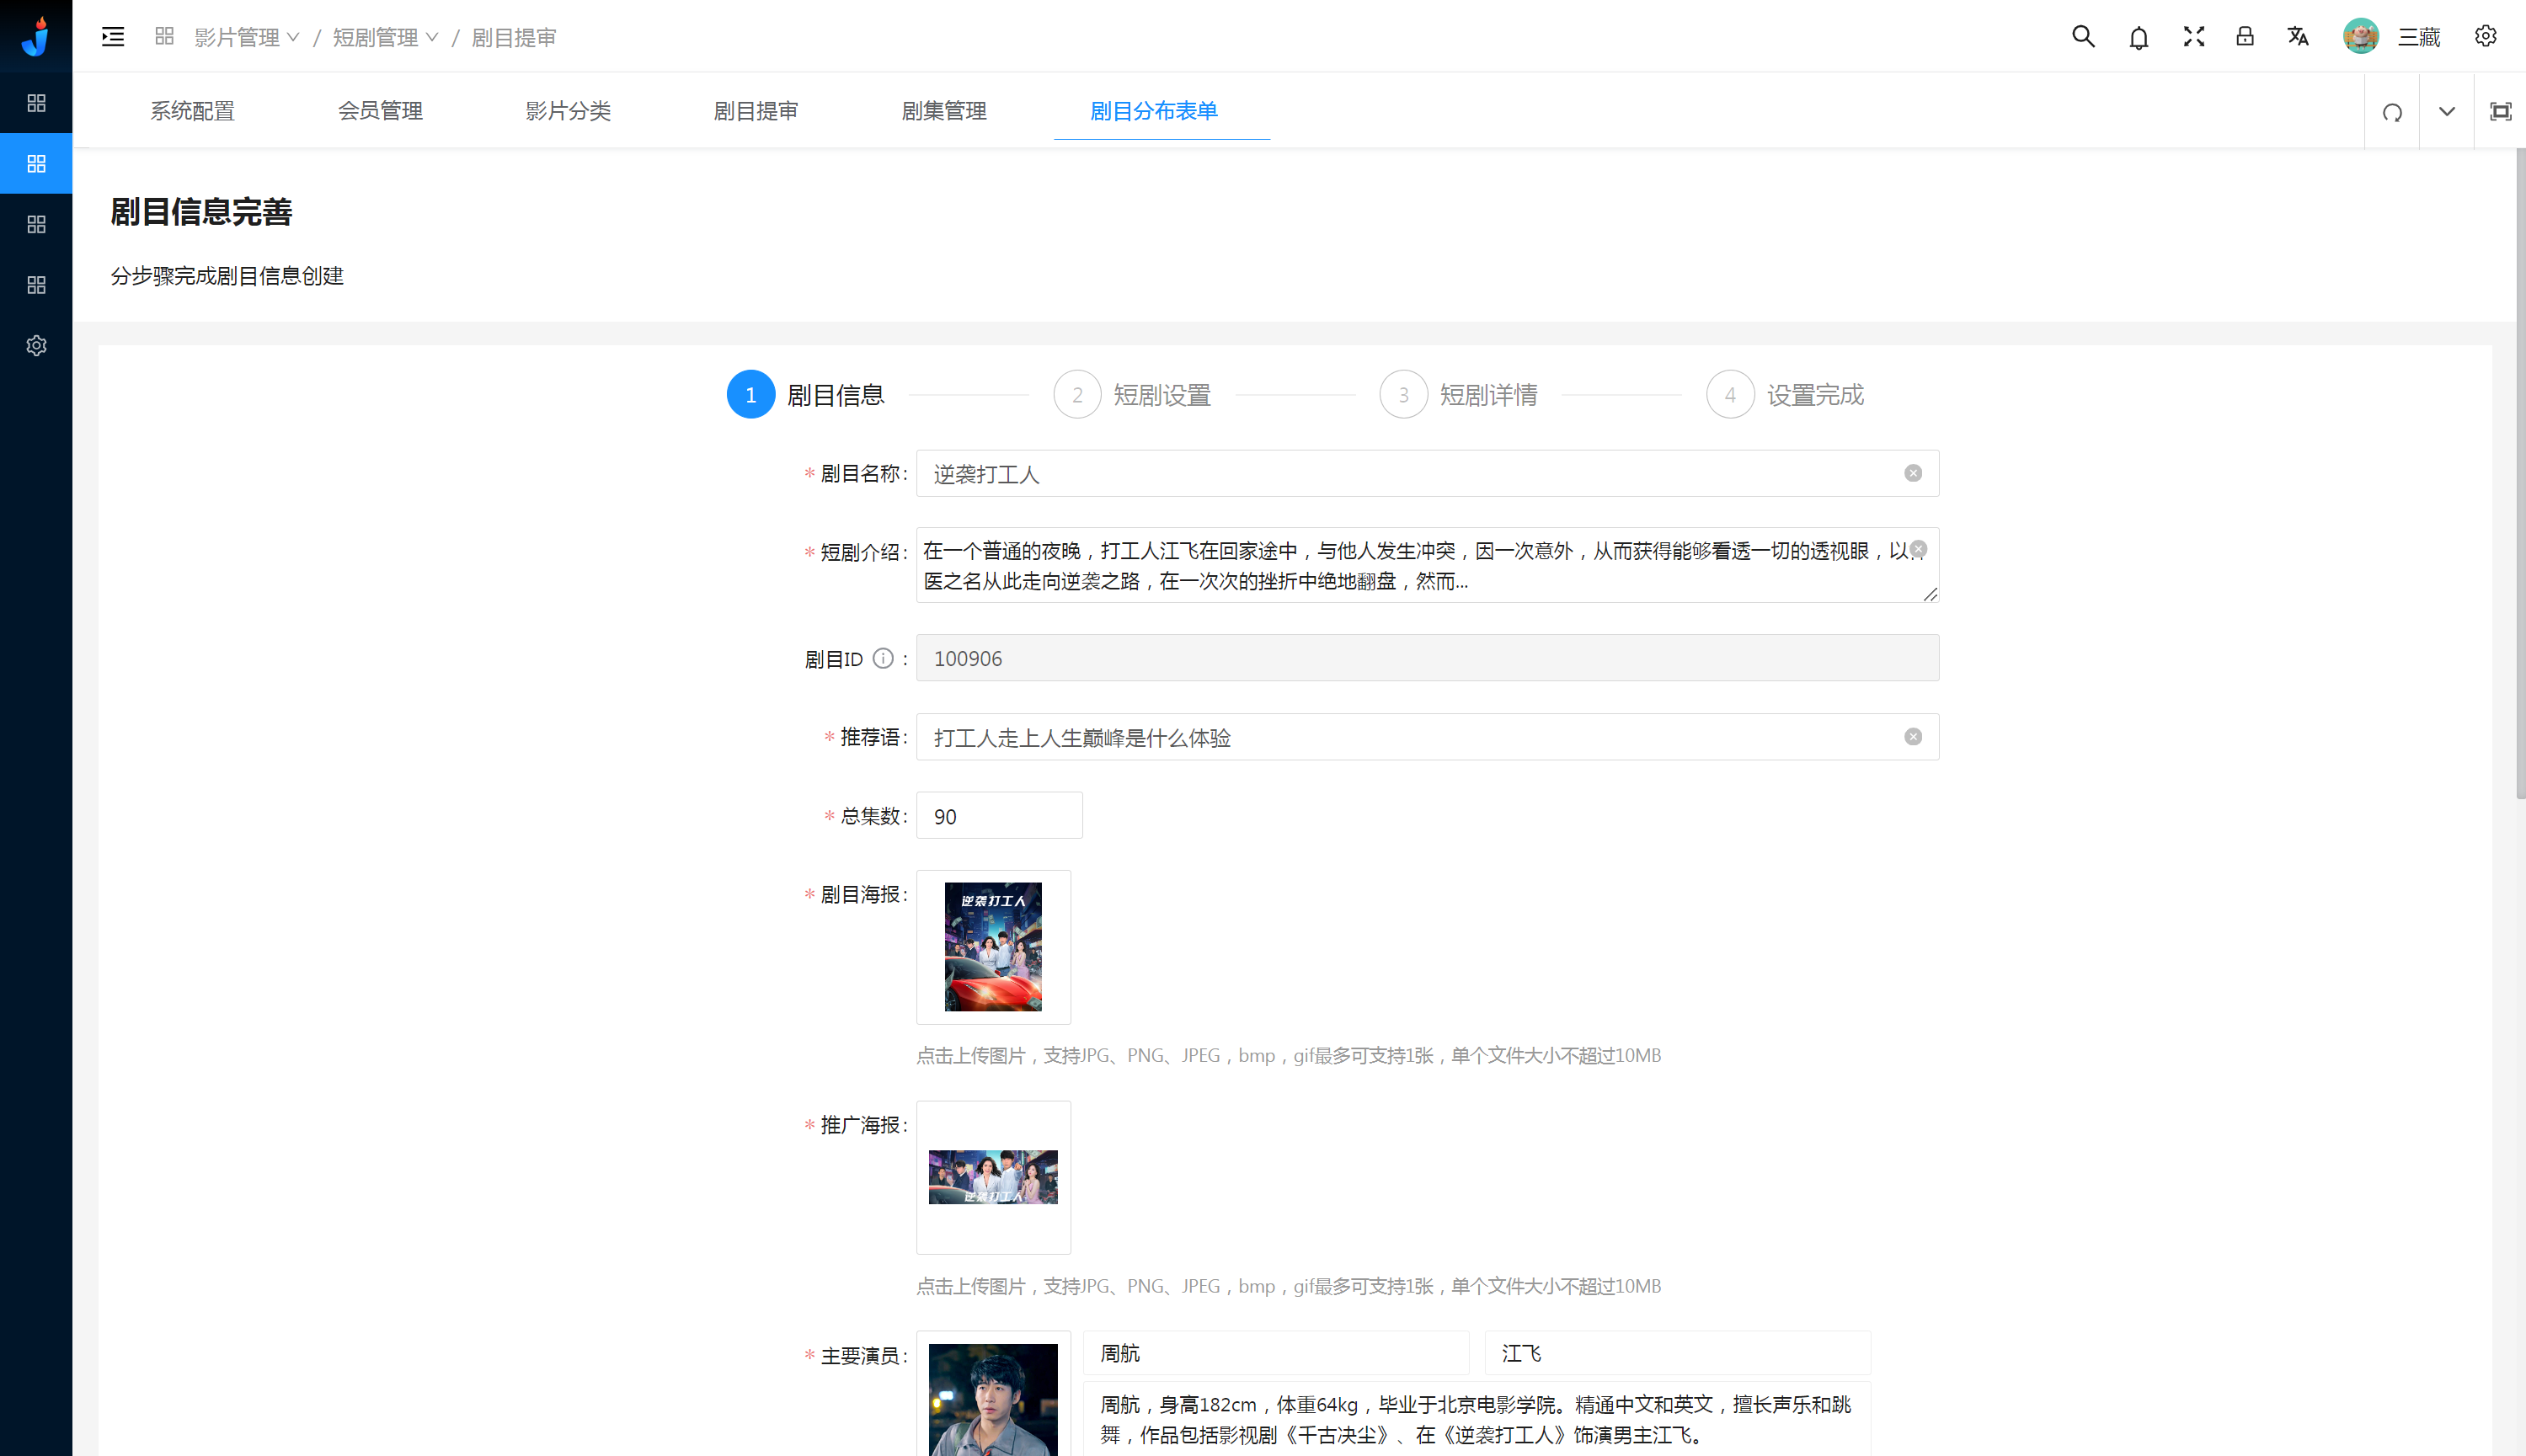The width and height of the screenshot is (2526, 1456).
Task: Open the tab options chevron dropdown
Action: pyautogui.click(x=2446, y=112)
